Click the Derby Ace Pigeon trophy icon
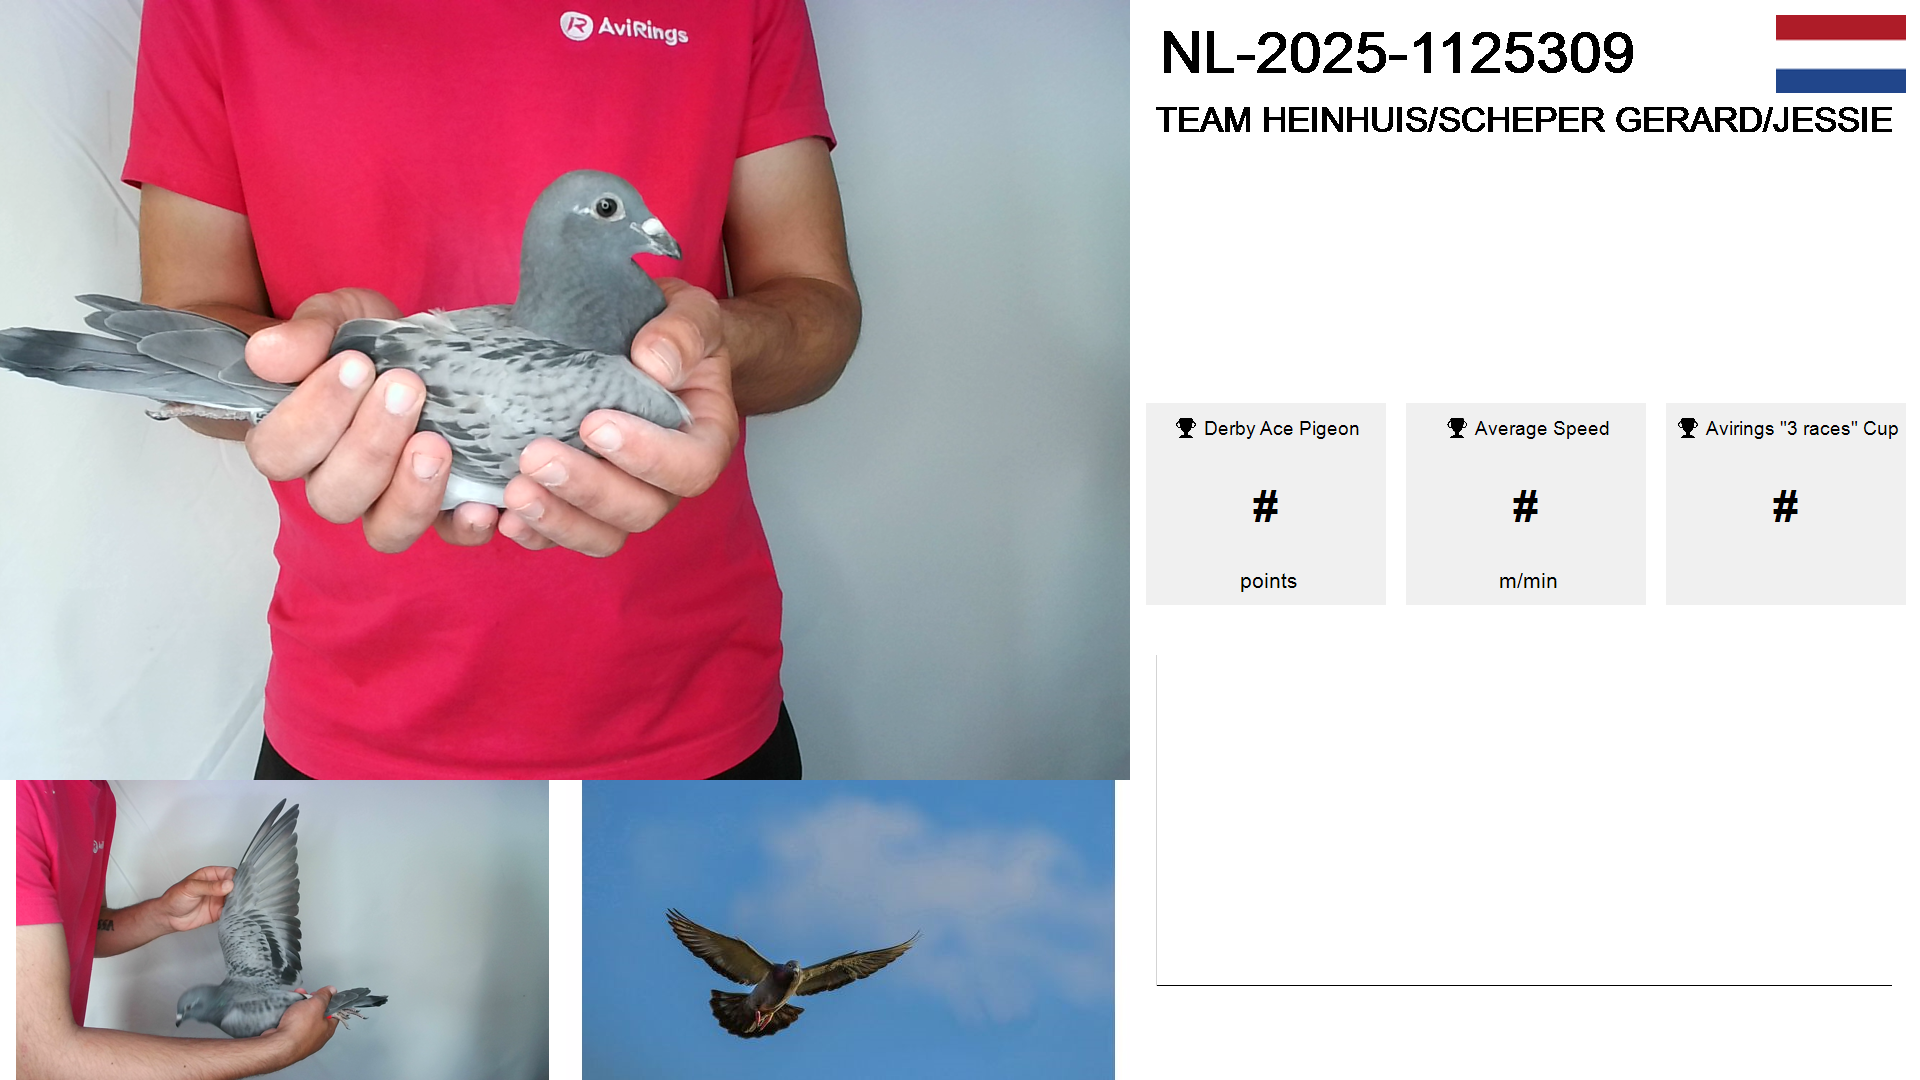Viewport: 1920px width, 1080px height. (1186, 428)
